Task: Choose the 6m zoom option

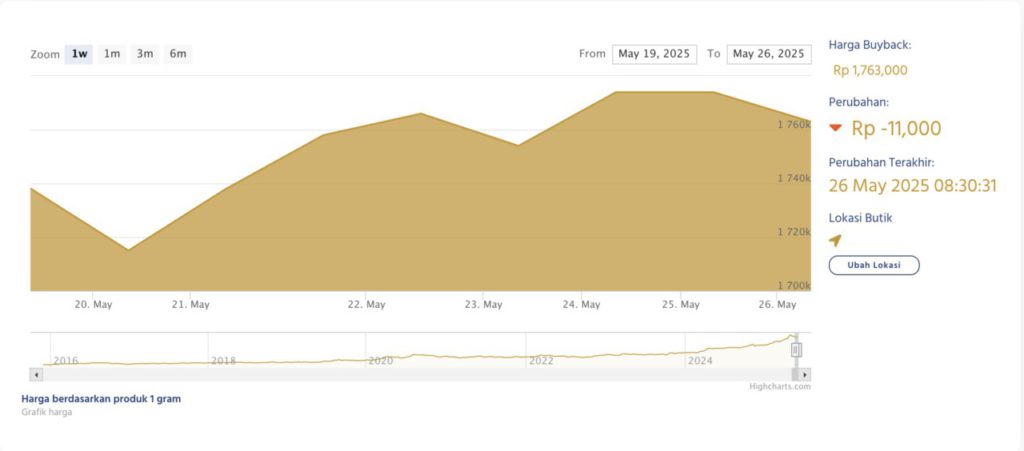Action: [x=178, y=54]
